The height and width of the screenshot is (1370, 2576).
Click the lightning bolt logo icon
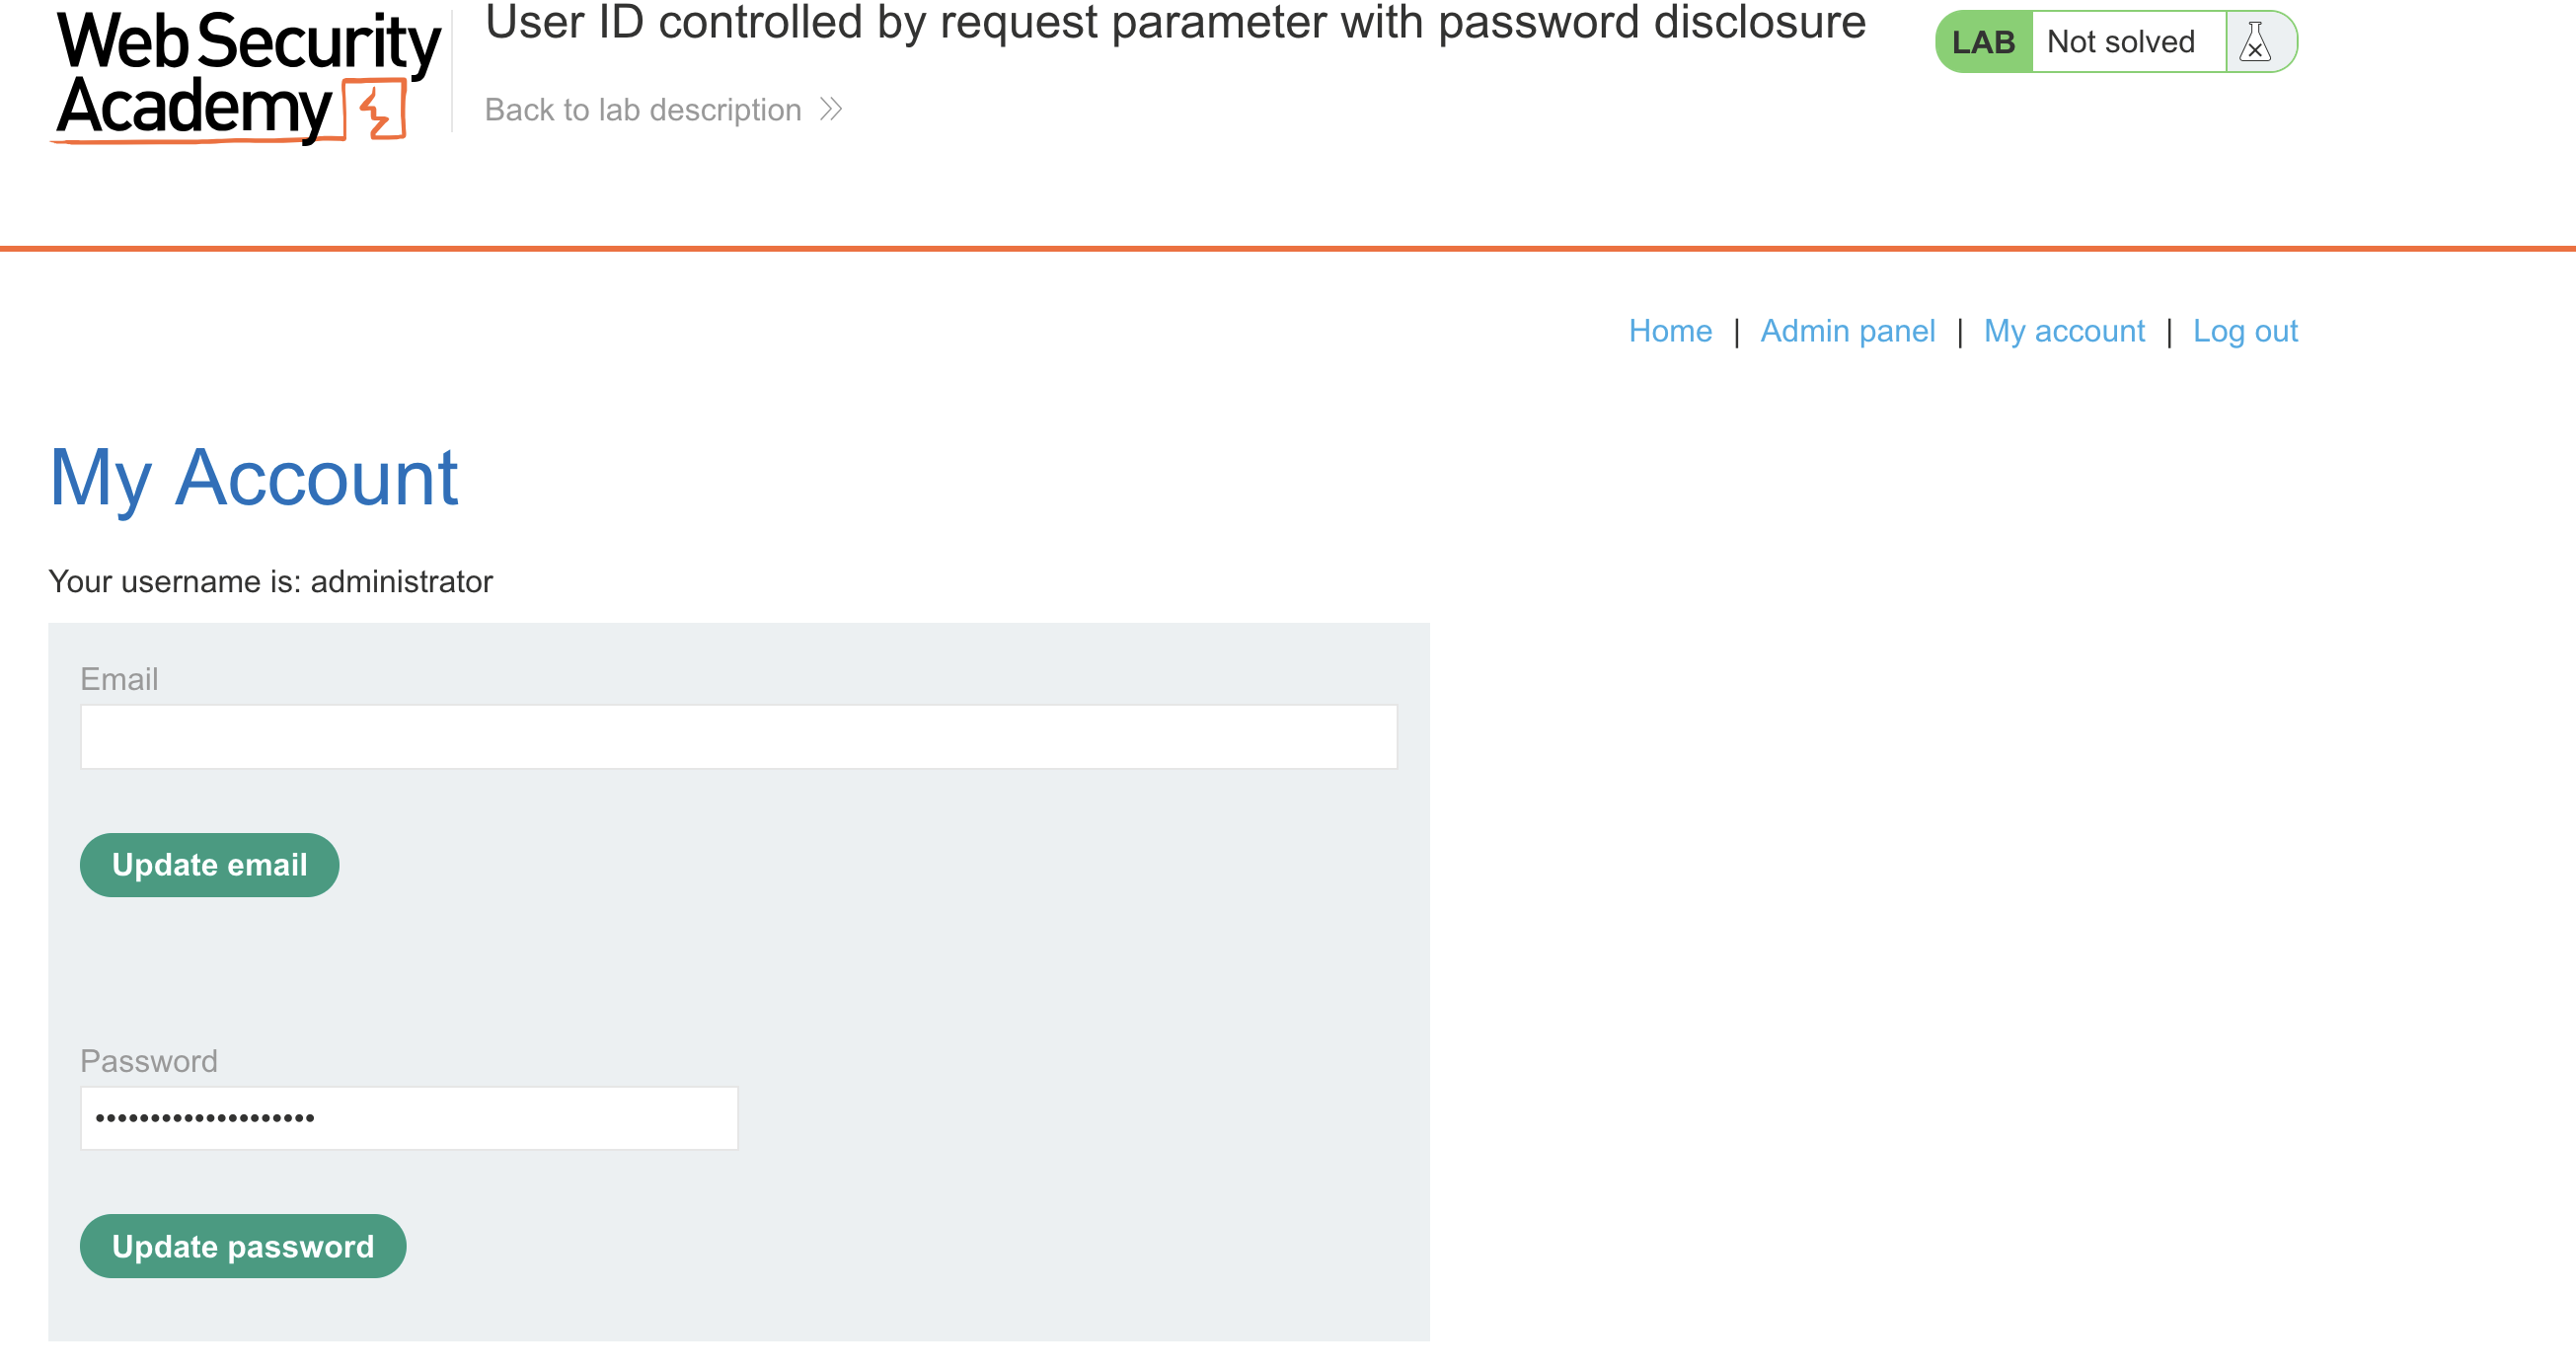[376, 112]
